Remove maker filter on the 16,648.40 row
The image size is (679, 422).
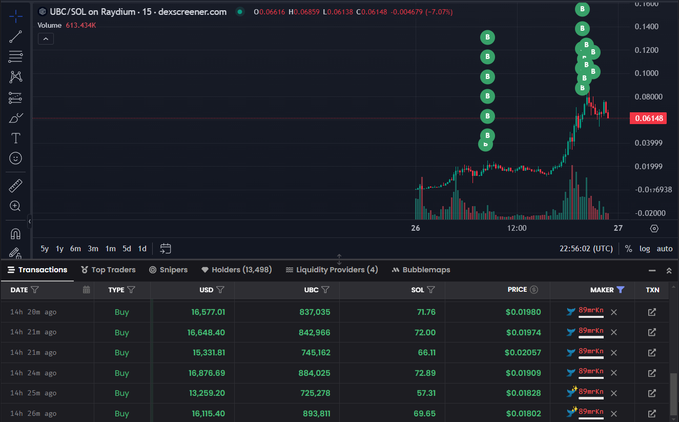point(614,332)
